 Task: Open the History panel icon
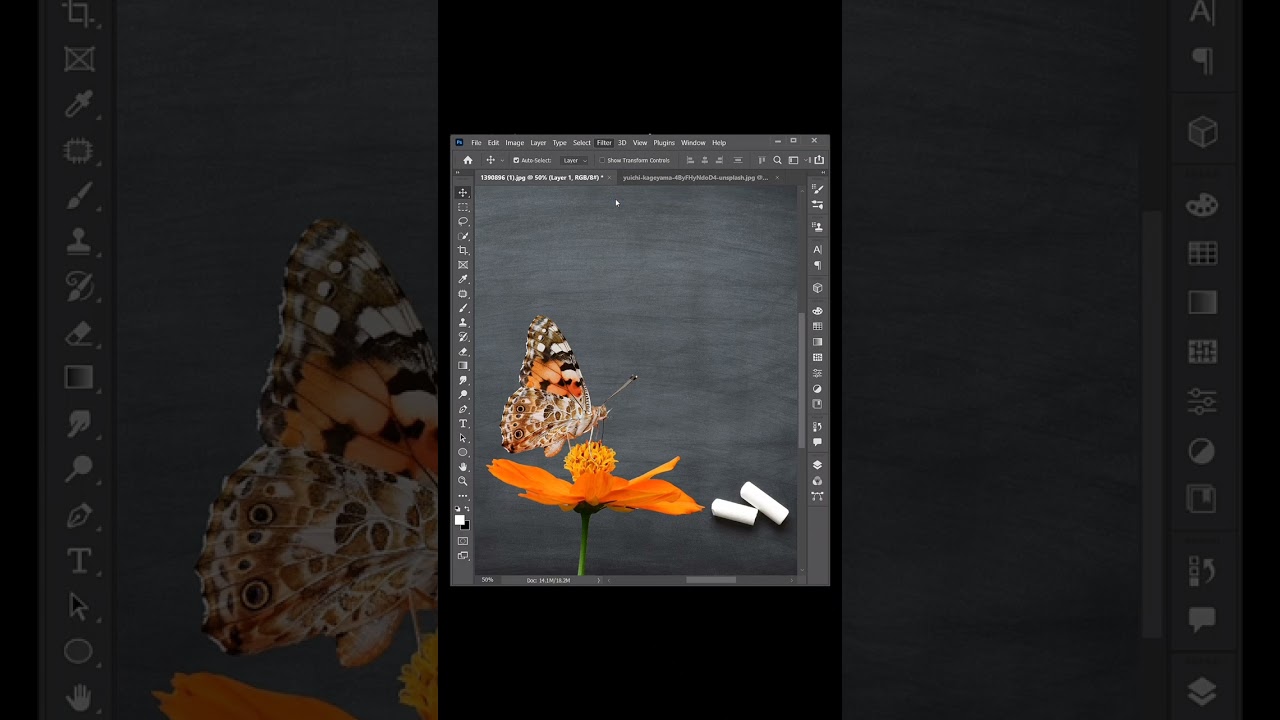[817, 427]
